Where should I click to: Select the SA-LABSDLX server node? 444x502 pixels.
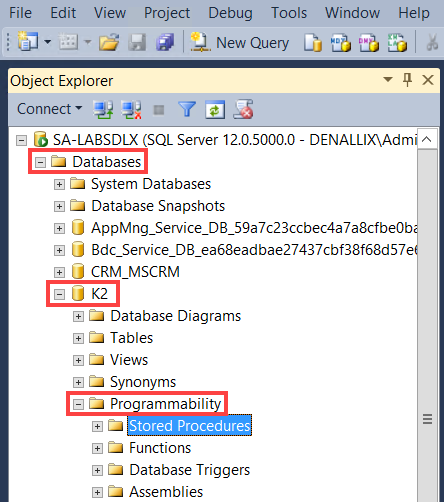coord(235,140)
